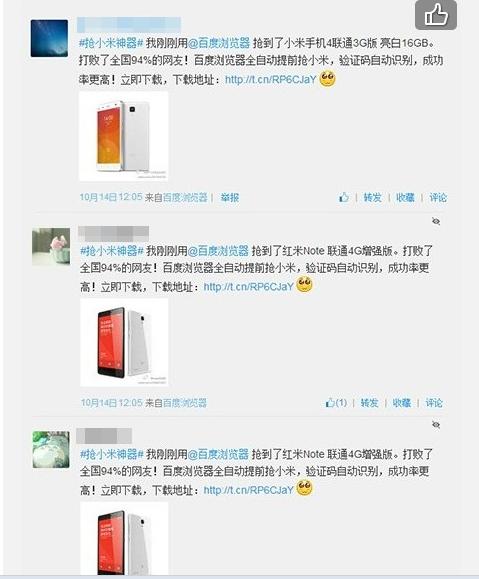Open the second poster's flower avatar
This screenshot has width=479, height=579.
click(51, 247)
